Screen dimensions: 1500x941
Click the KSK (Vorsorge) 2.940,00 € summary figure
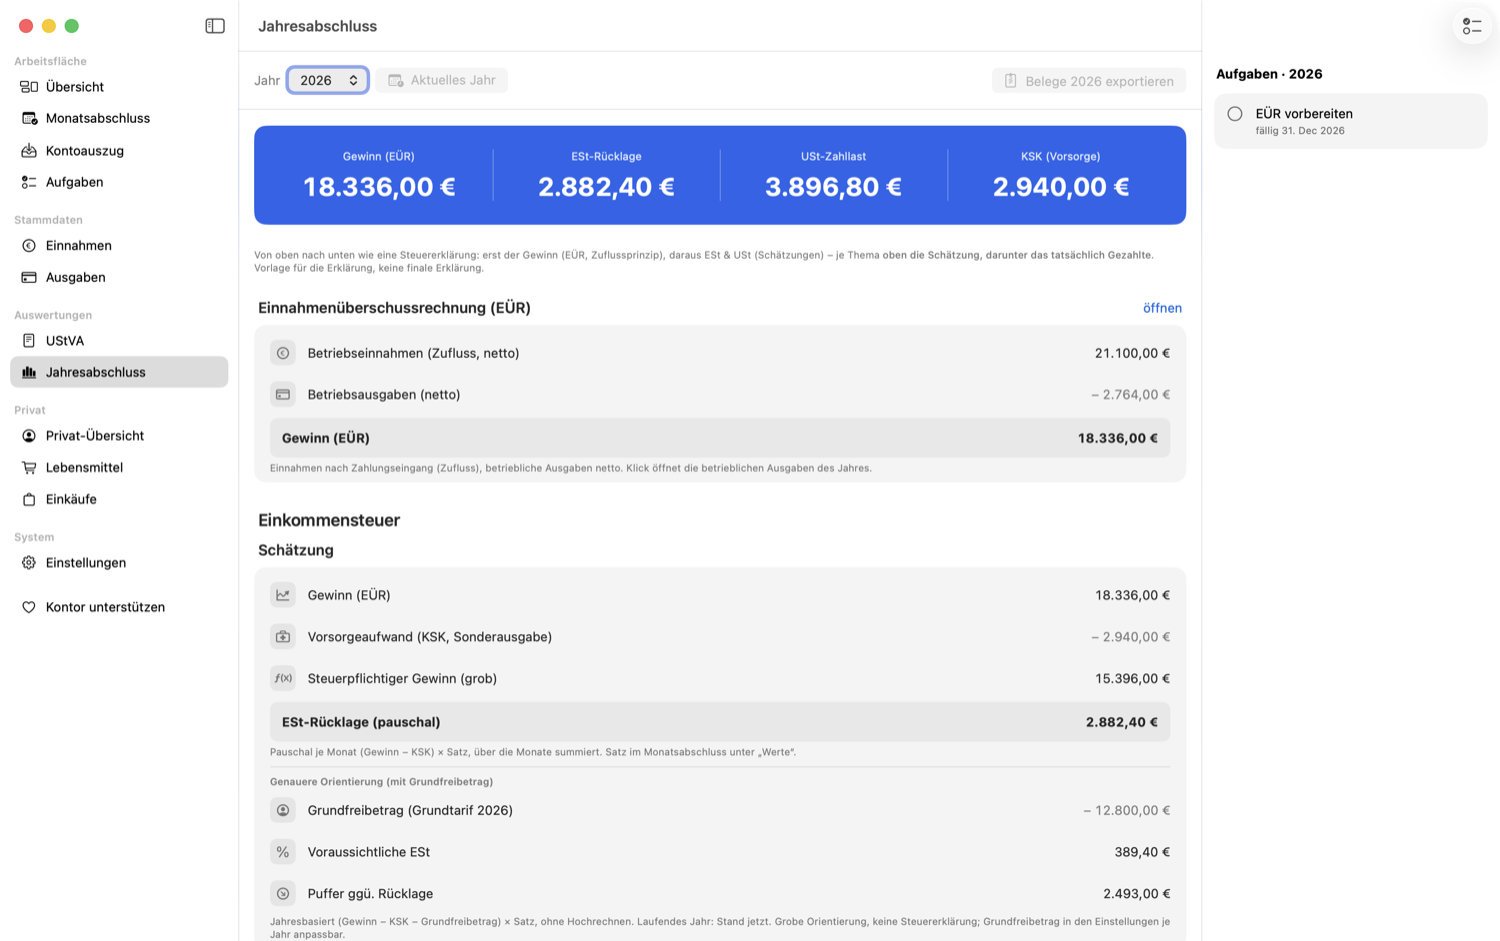1061,187
